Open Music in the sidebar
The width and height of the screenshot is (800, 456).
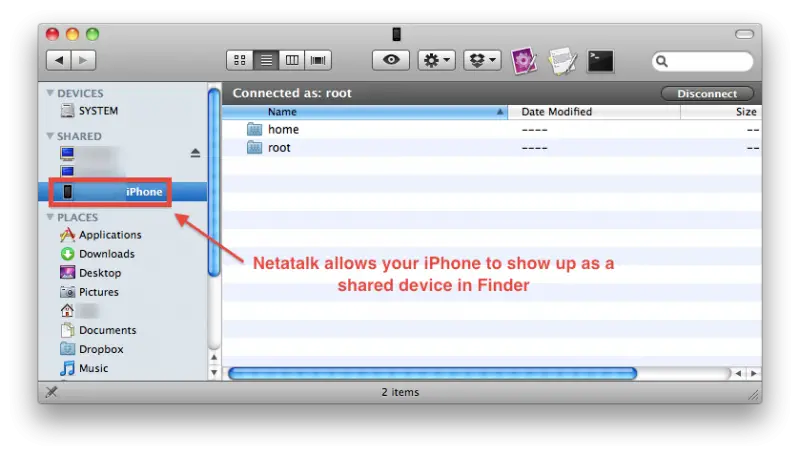click(85, 368)
